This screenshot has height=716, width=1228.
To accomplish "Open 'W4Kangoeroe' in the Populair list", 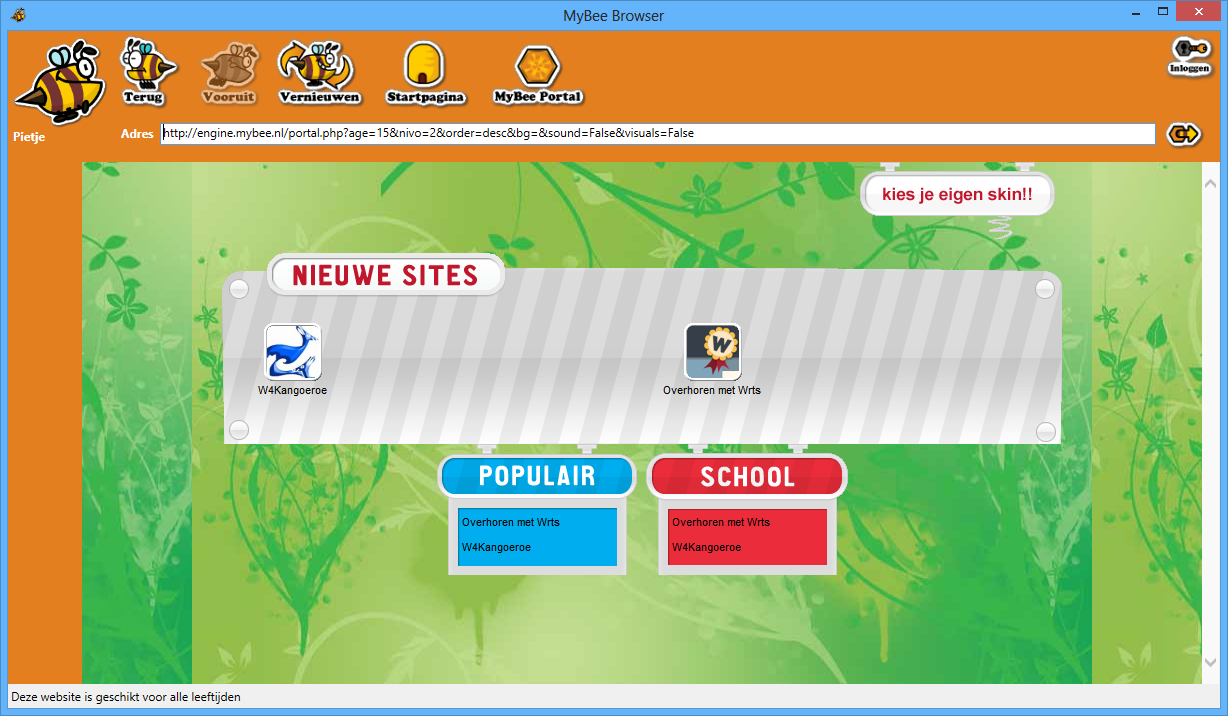I will (x=496, y=547).
